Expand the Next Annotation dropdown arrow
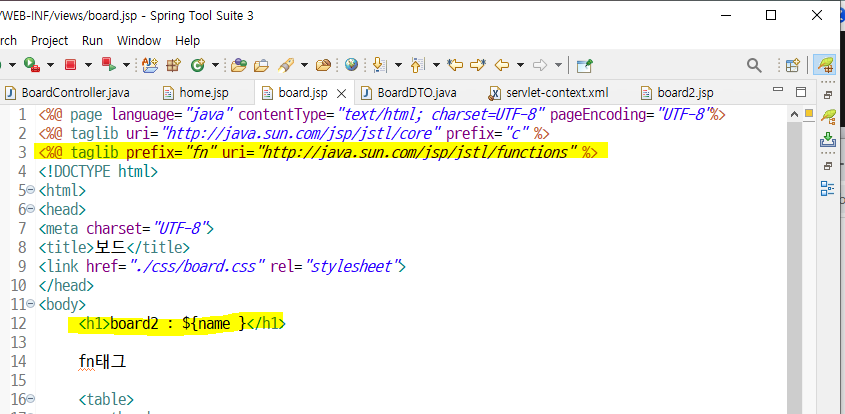Screen dimensions: 845x414 click(x=398, y=65)
